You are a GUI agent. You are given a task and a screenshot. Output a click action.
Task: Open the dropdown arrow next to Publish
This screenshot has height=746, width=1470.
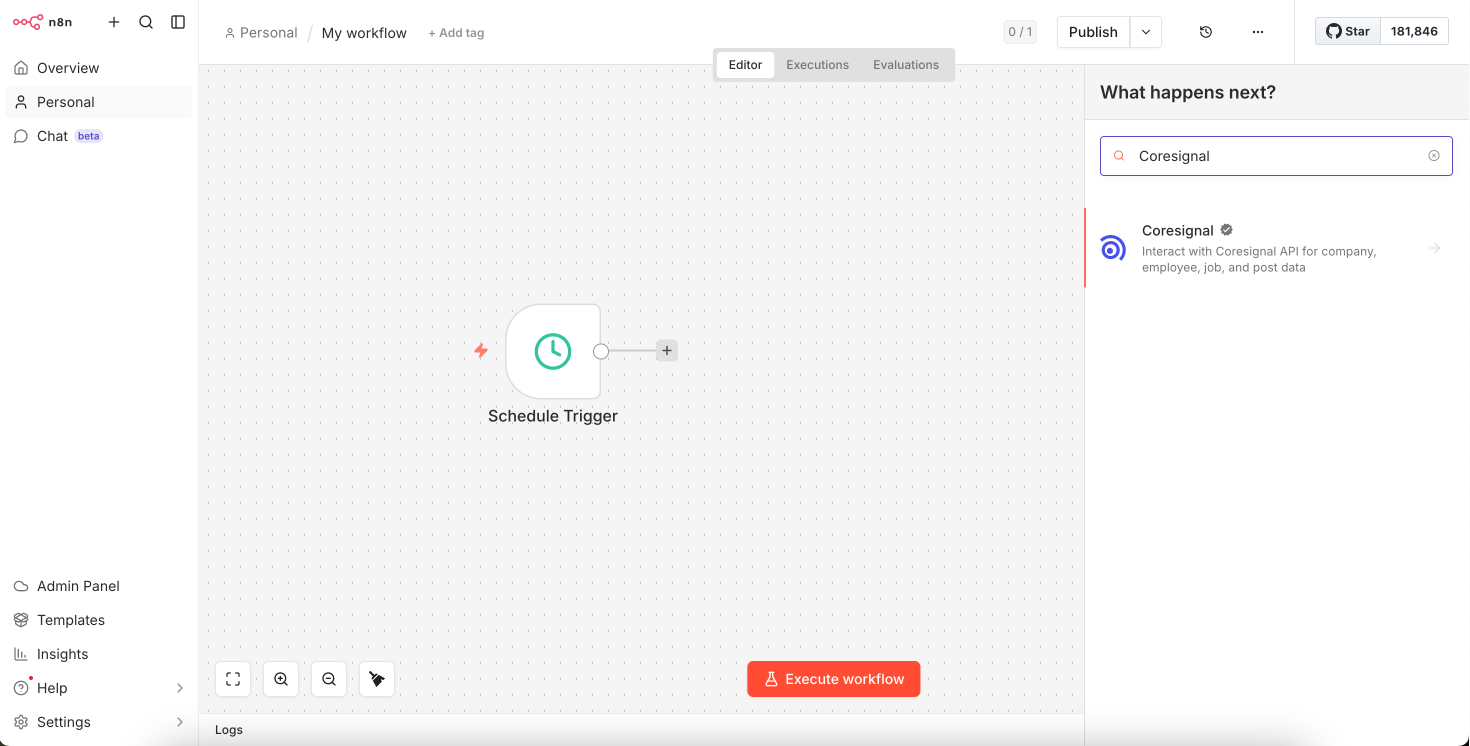point(1146,32)
